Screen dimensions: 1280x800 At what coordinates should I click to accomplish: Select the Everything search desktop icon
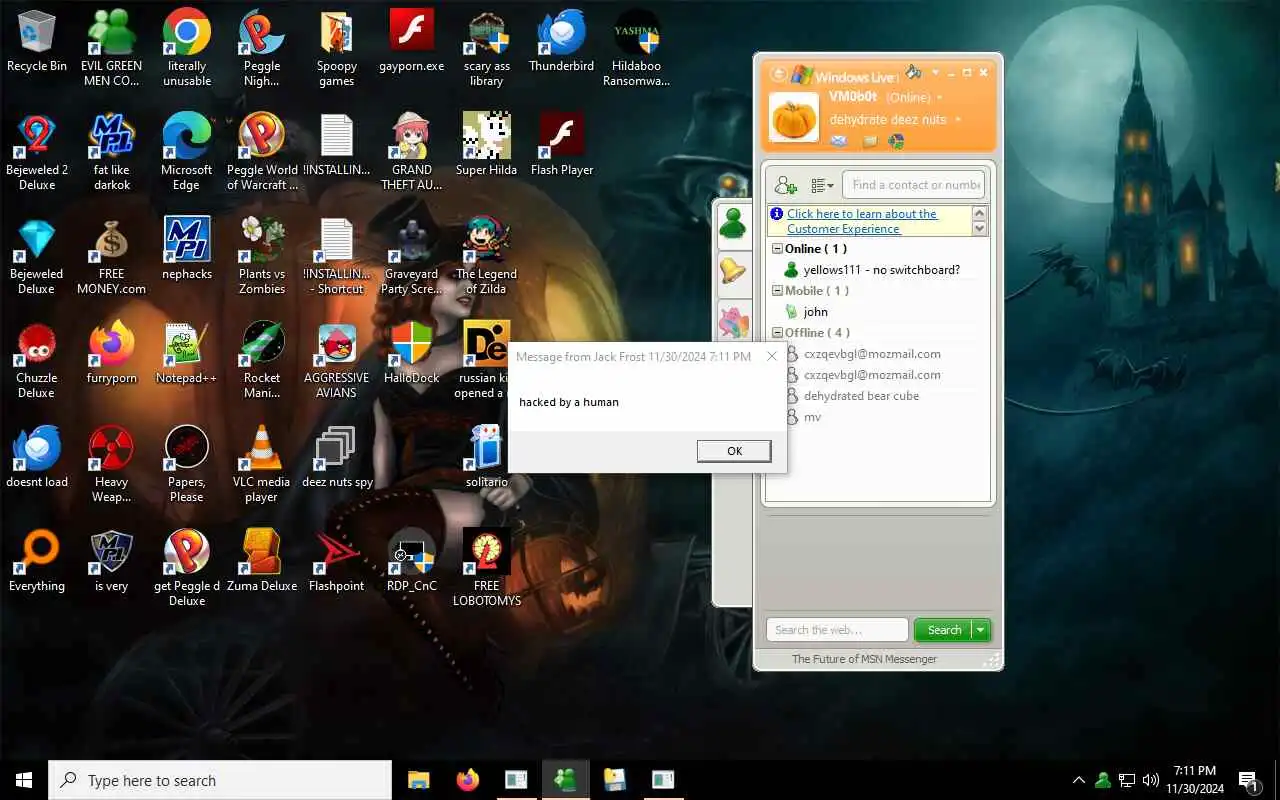pyautogui.click(x=37, y=561)
